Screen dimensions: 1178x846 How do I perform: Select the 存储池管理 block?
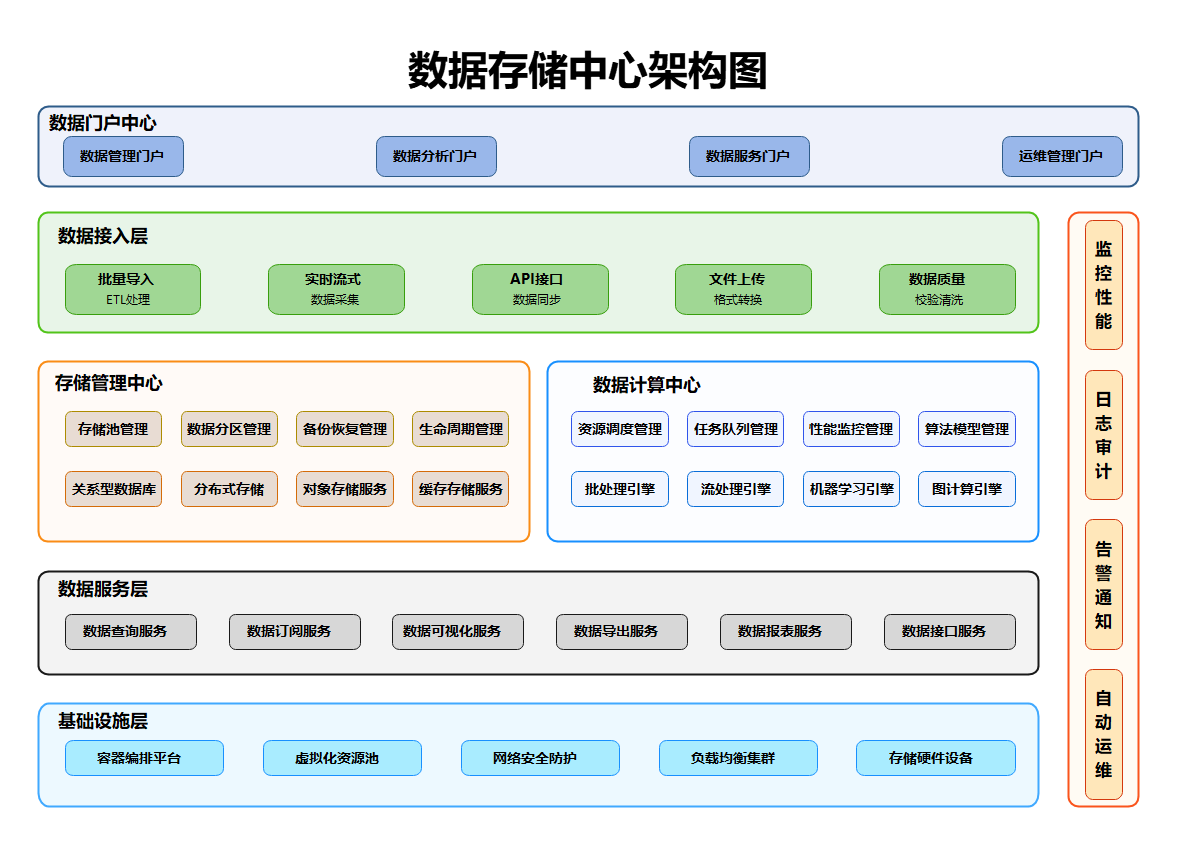[x=113, y=429]
